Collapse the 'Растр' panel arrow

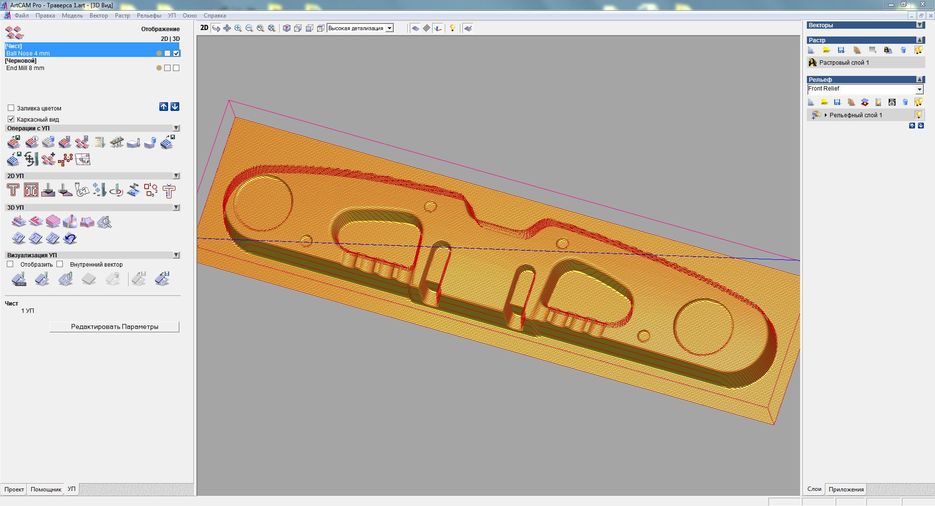[x=920, y=40]
